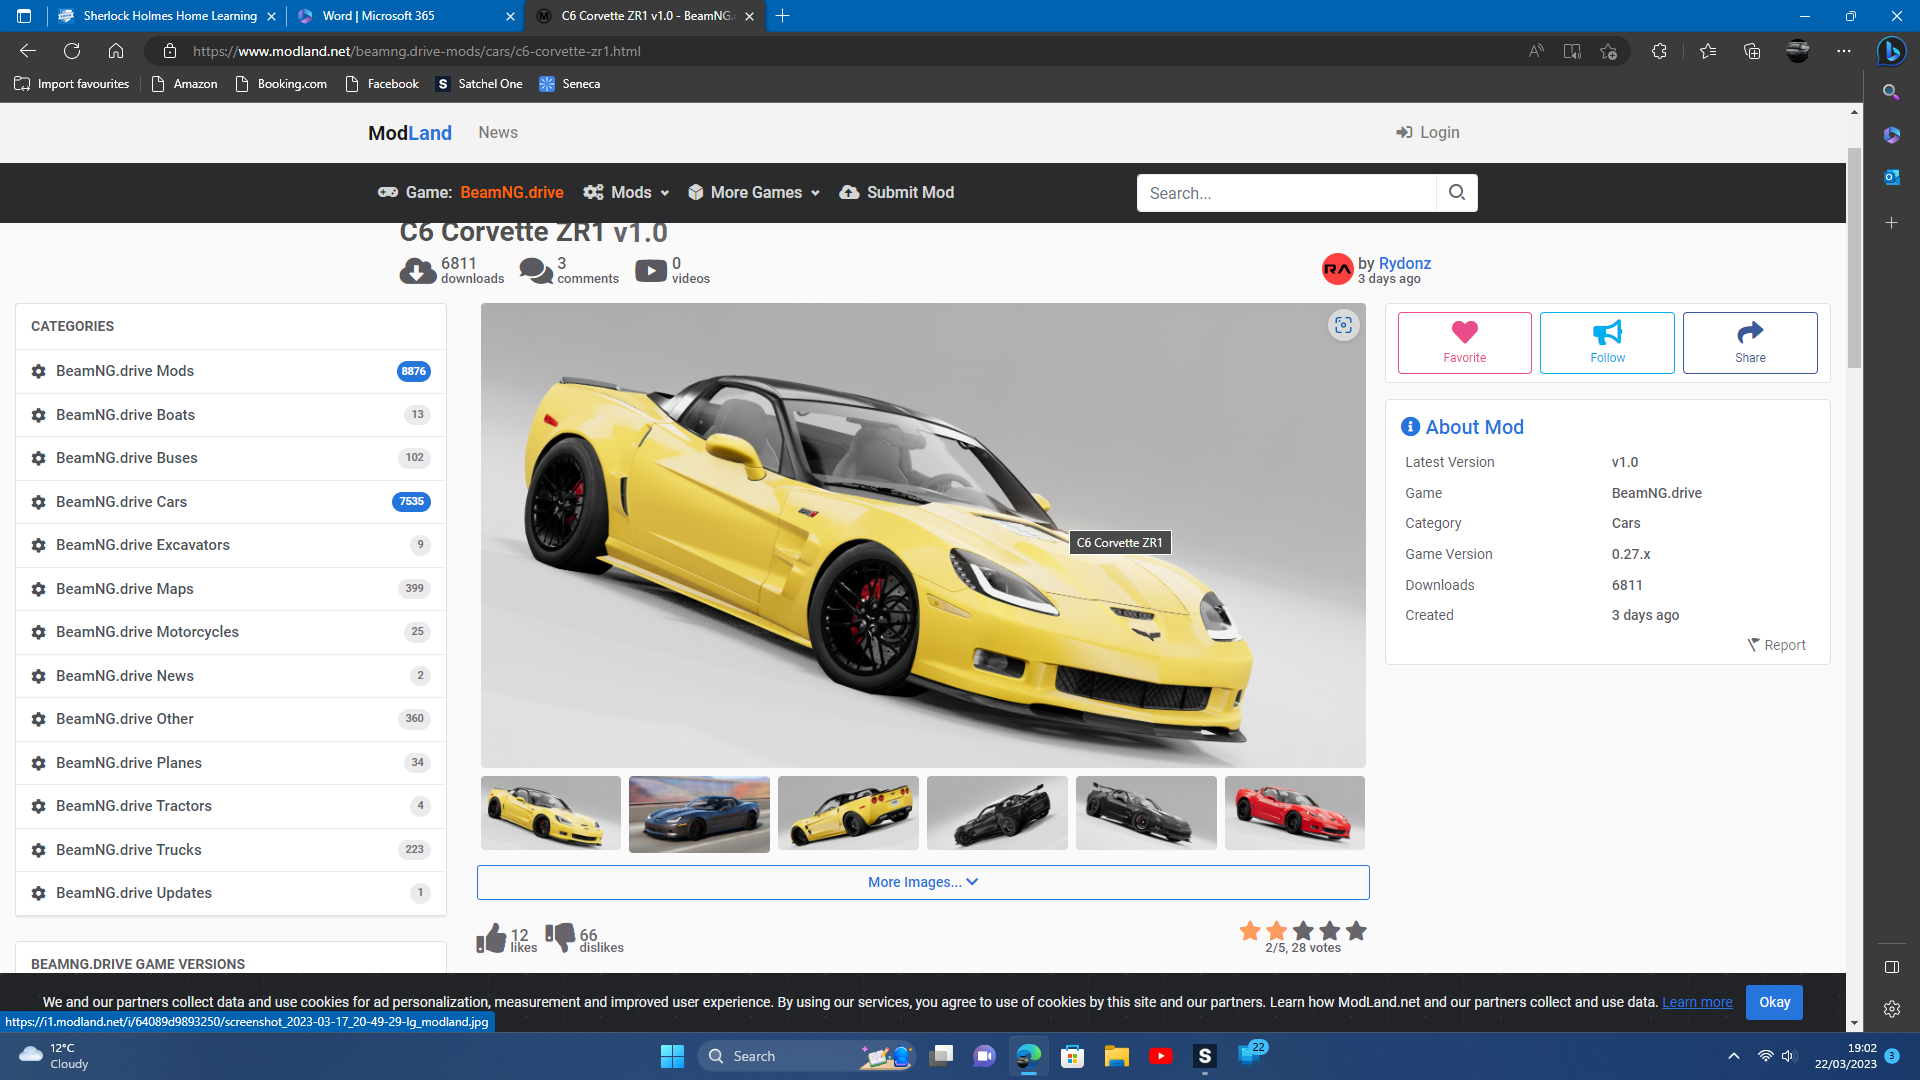
Task: Open BeamNG.drive Maps category
Action: point(231,589)
